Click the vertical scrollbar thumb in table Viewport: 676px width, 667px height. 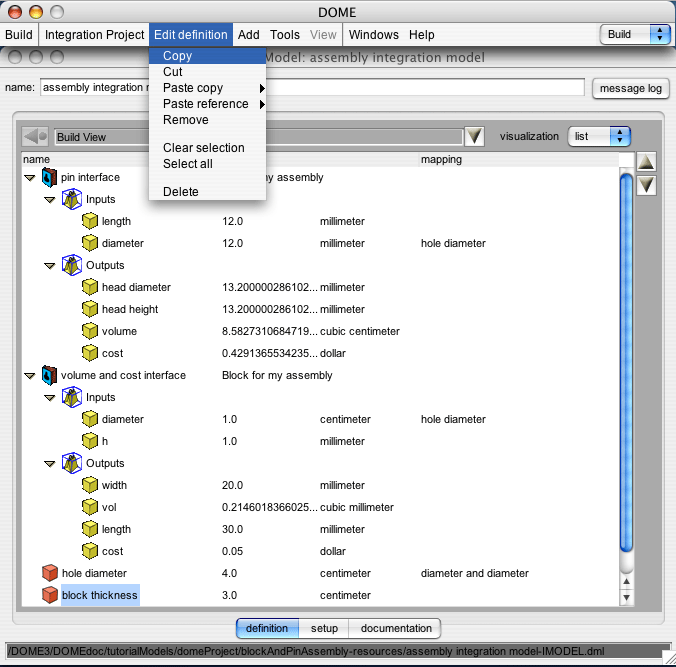click(x=626, y=362)
